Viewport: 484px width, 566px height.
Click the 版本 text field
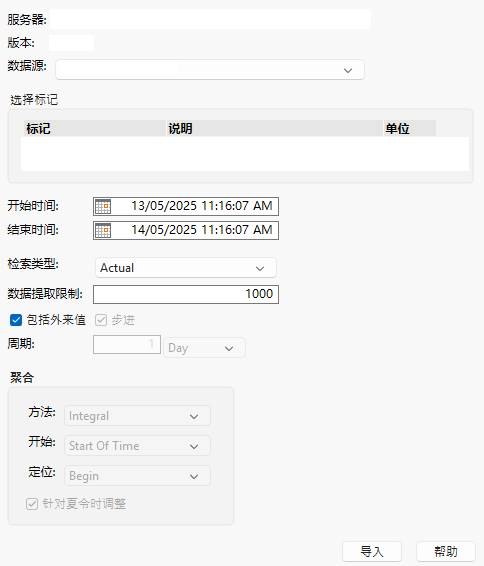coord(71,43)
